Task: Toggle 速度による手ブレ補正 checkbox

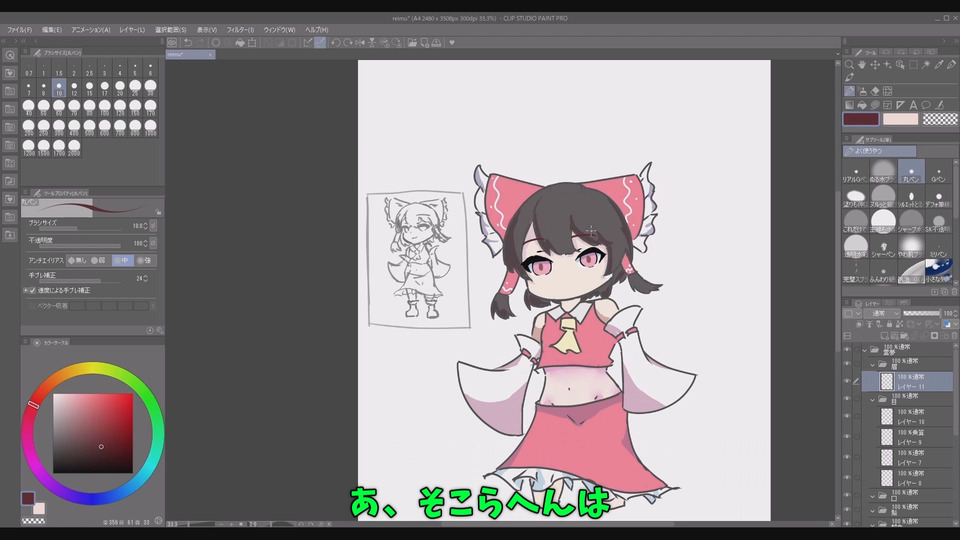Action: coord(32,290)
